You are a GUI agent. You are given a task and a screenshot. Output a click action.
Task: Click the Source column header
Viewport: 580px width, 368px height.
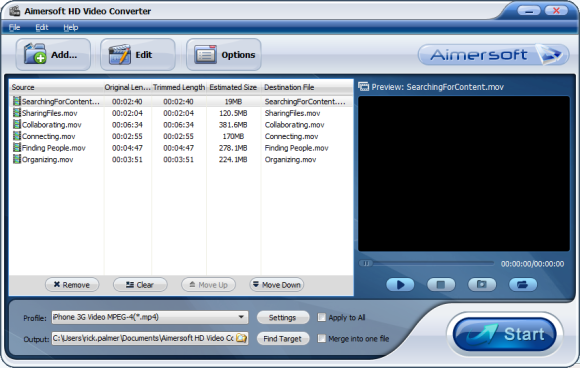56,88
